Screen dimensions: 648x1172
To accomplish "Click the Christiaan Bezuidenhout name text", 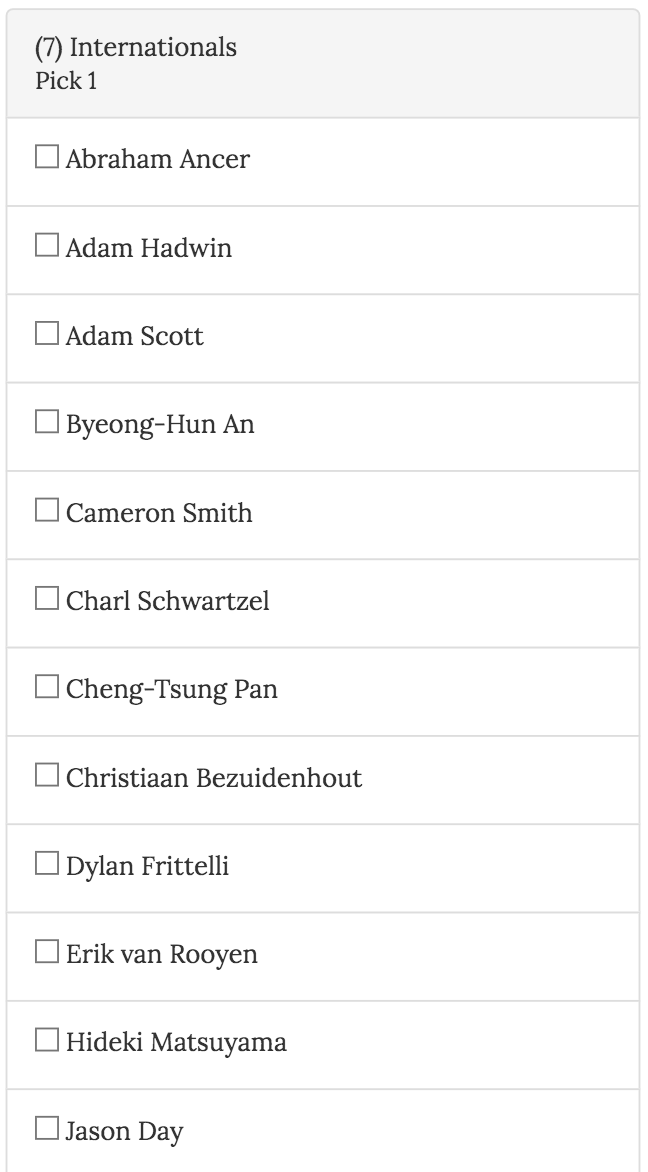I will pos(214,778).
